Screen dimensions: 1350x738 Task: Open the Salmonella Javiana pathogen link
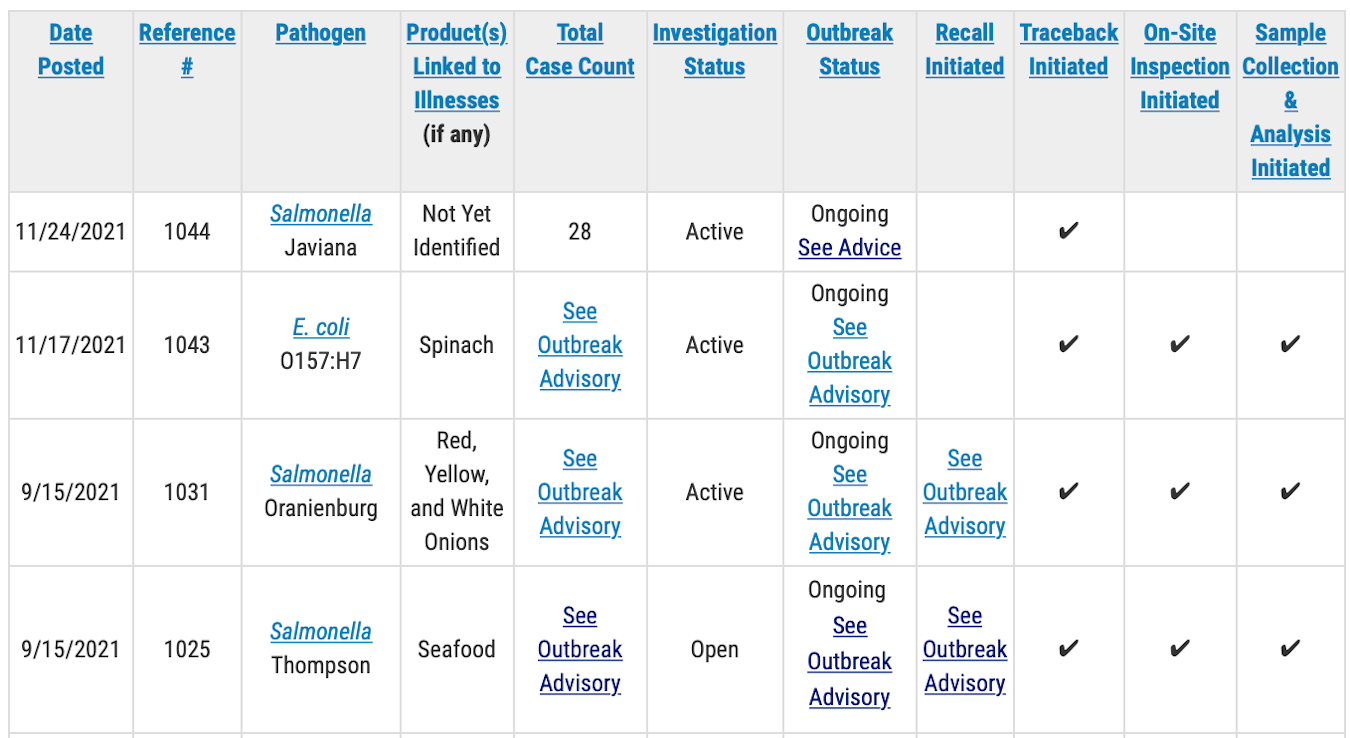320,214
